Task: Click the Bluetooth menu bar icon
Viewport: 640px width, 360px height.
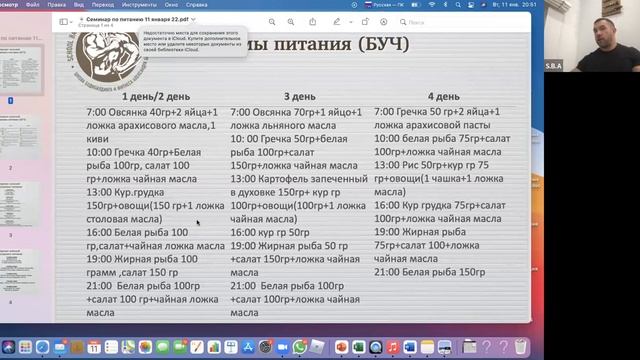Action: pos(445,5)
